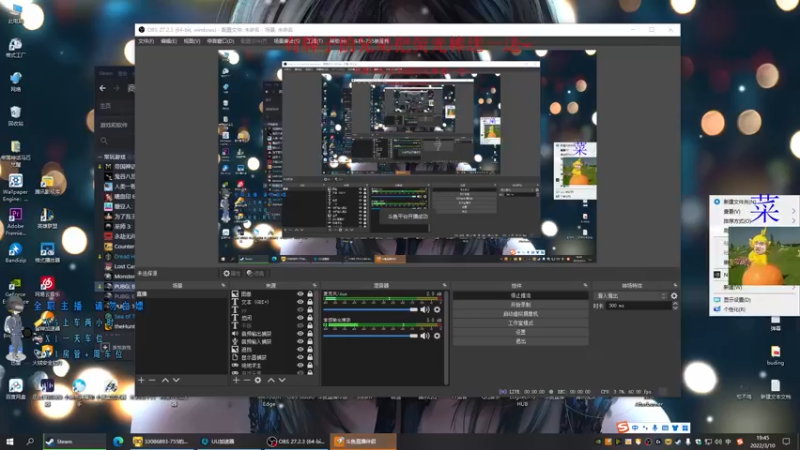Switch to Steam in the taskbar
Image resolution: width=800 pixels, height=450 pixels.
point(74,441)
